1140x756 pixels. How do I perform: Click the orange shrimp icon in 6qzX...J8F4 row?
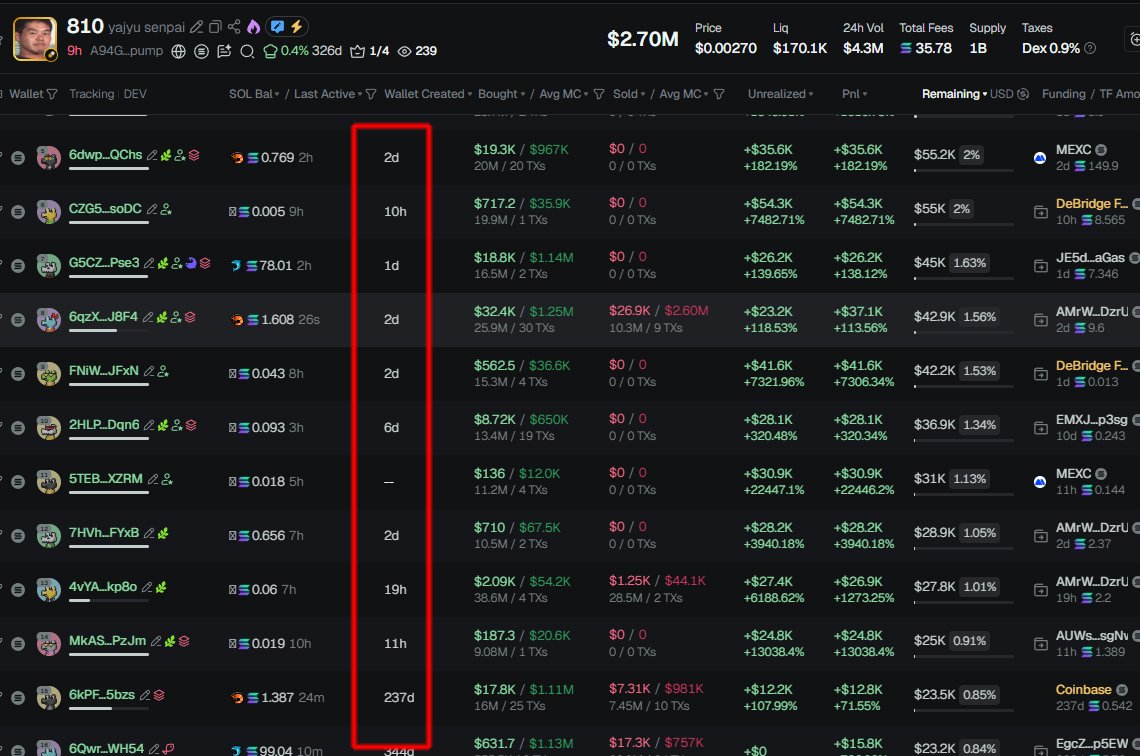237,320
